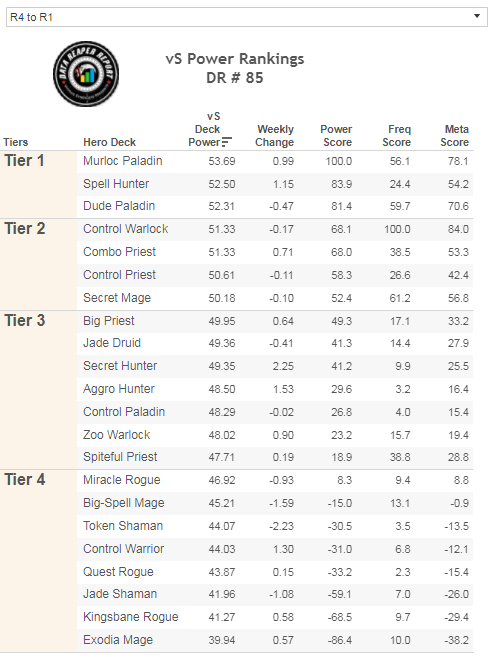Screen dimensions: 496x657
Task: Select the Power Score column header
Action: 337,136
